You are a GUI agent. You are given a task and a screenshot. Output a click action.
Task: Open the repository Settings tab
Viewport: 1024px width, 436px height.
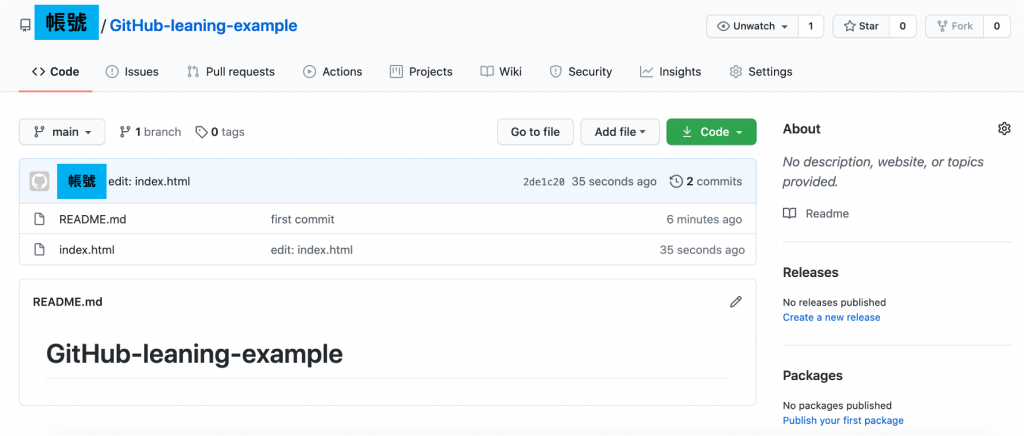[761, 72]
